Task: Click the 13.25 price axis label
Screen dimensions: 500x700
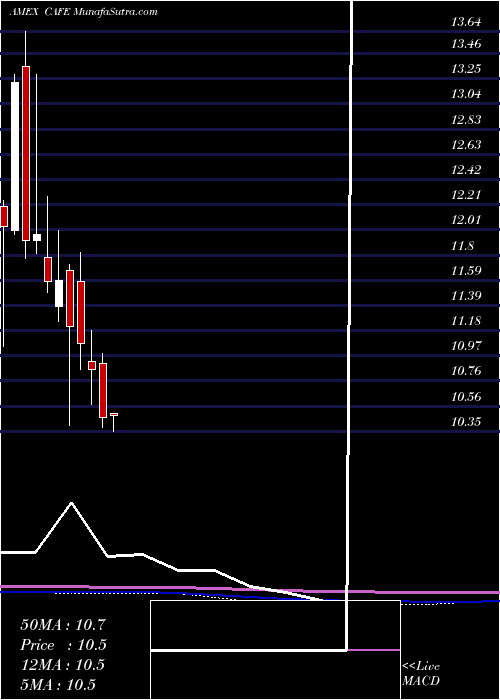Action: [466, 69]
